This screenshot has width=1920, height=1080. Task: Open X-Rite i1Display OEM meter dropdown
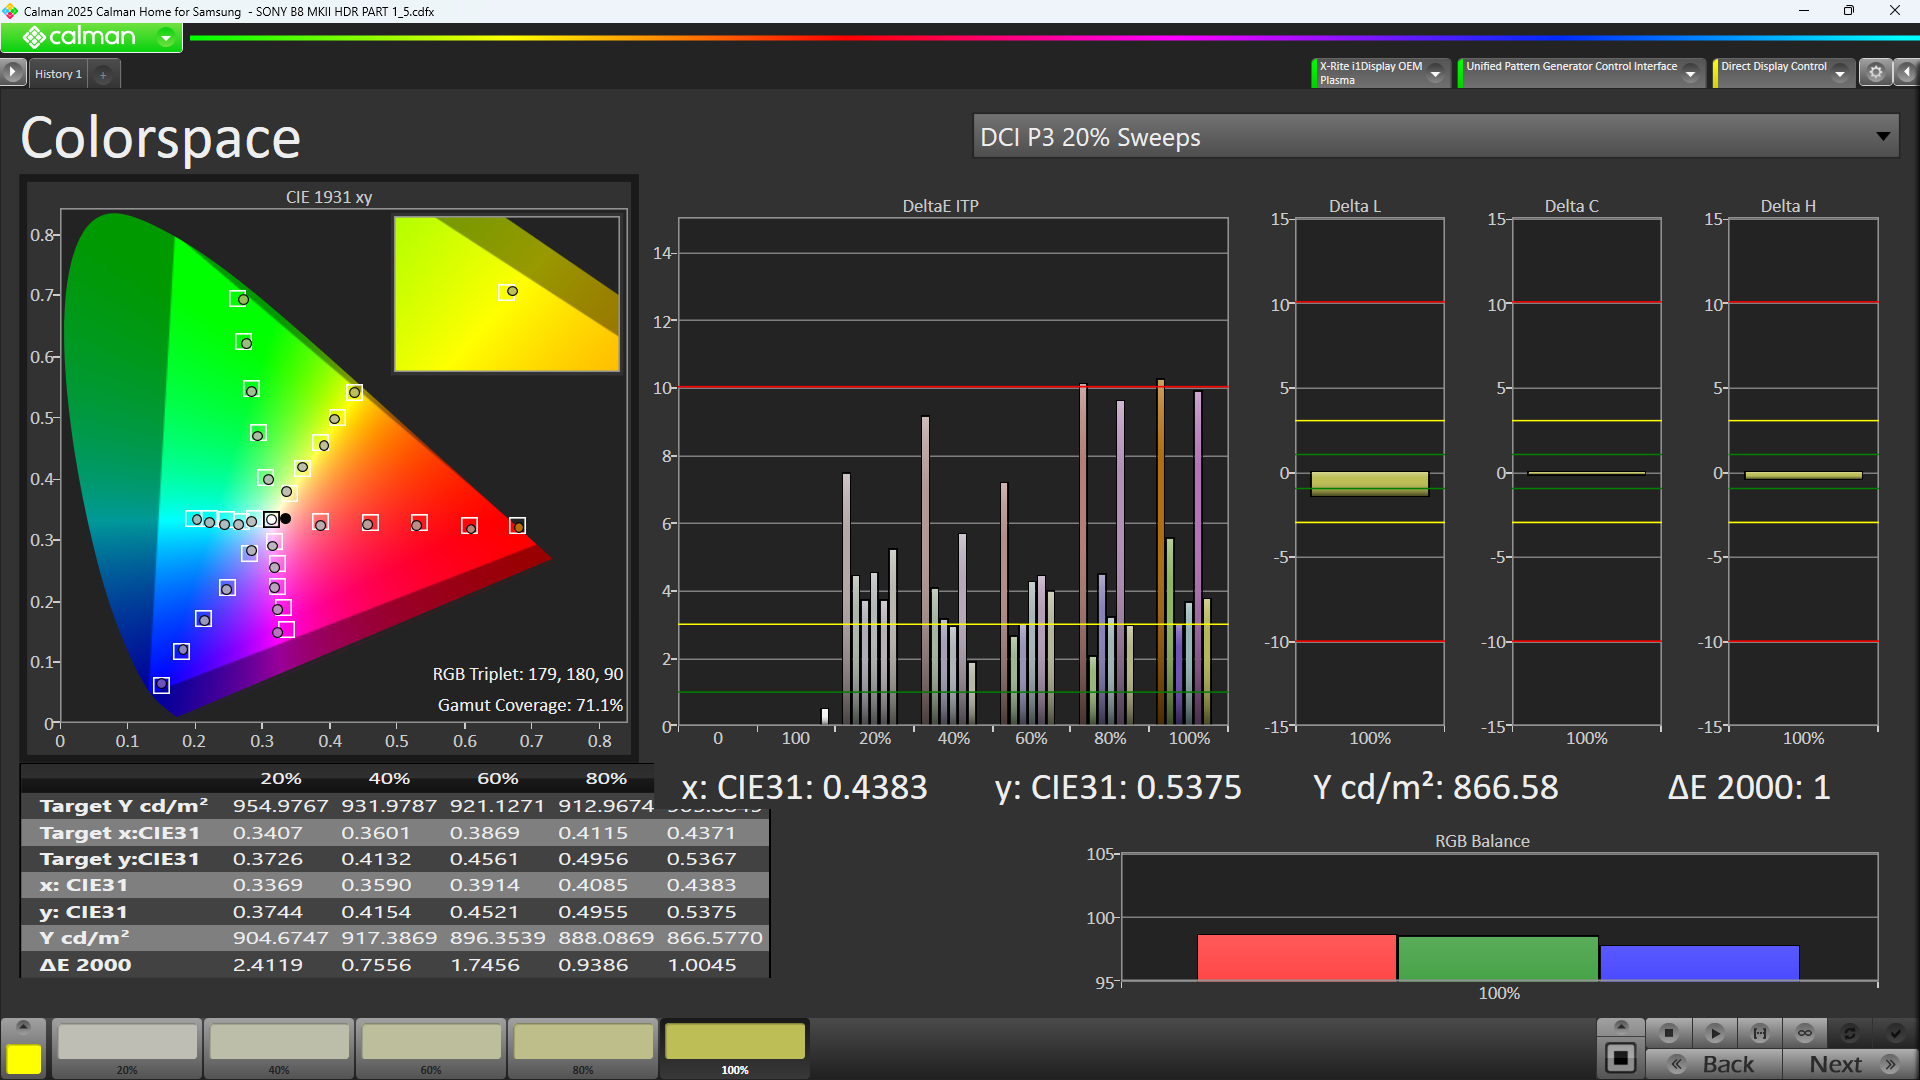point(1435,74)
